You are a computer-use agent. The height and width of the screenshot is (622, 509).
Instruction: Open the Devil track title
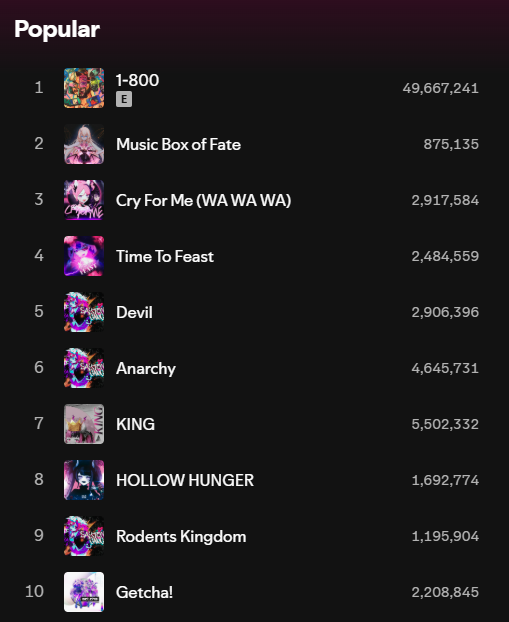click(134, 312)
